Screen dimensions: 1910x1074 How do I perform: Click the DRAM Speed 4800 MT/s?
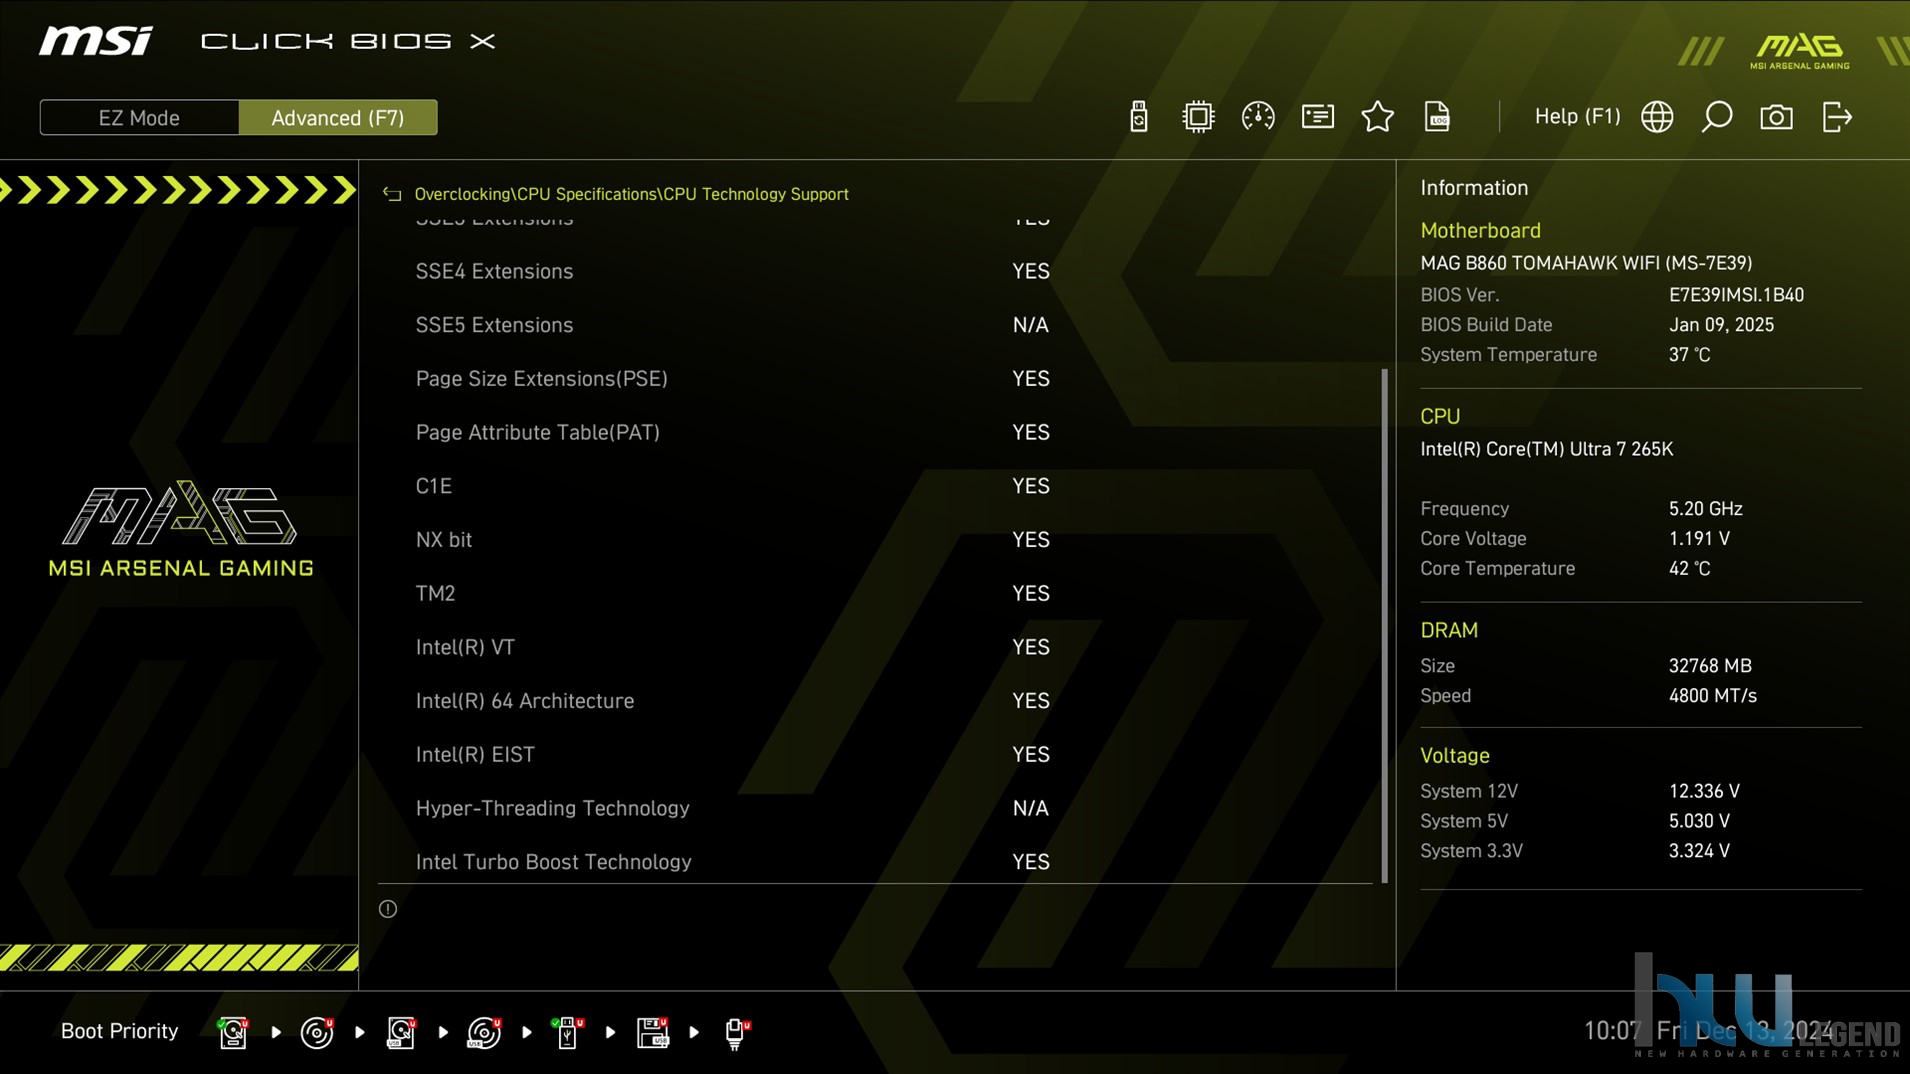(1712, 696)
